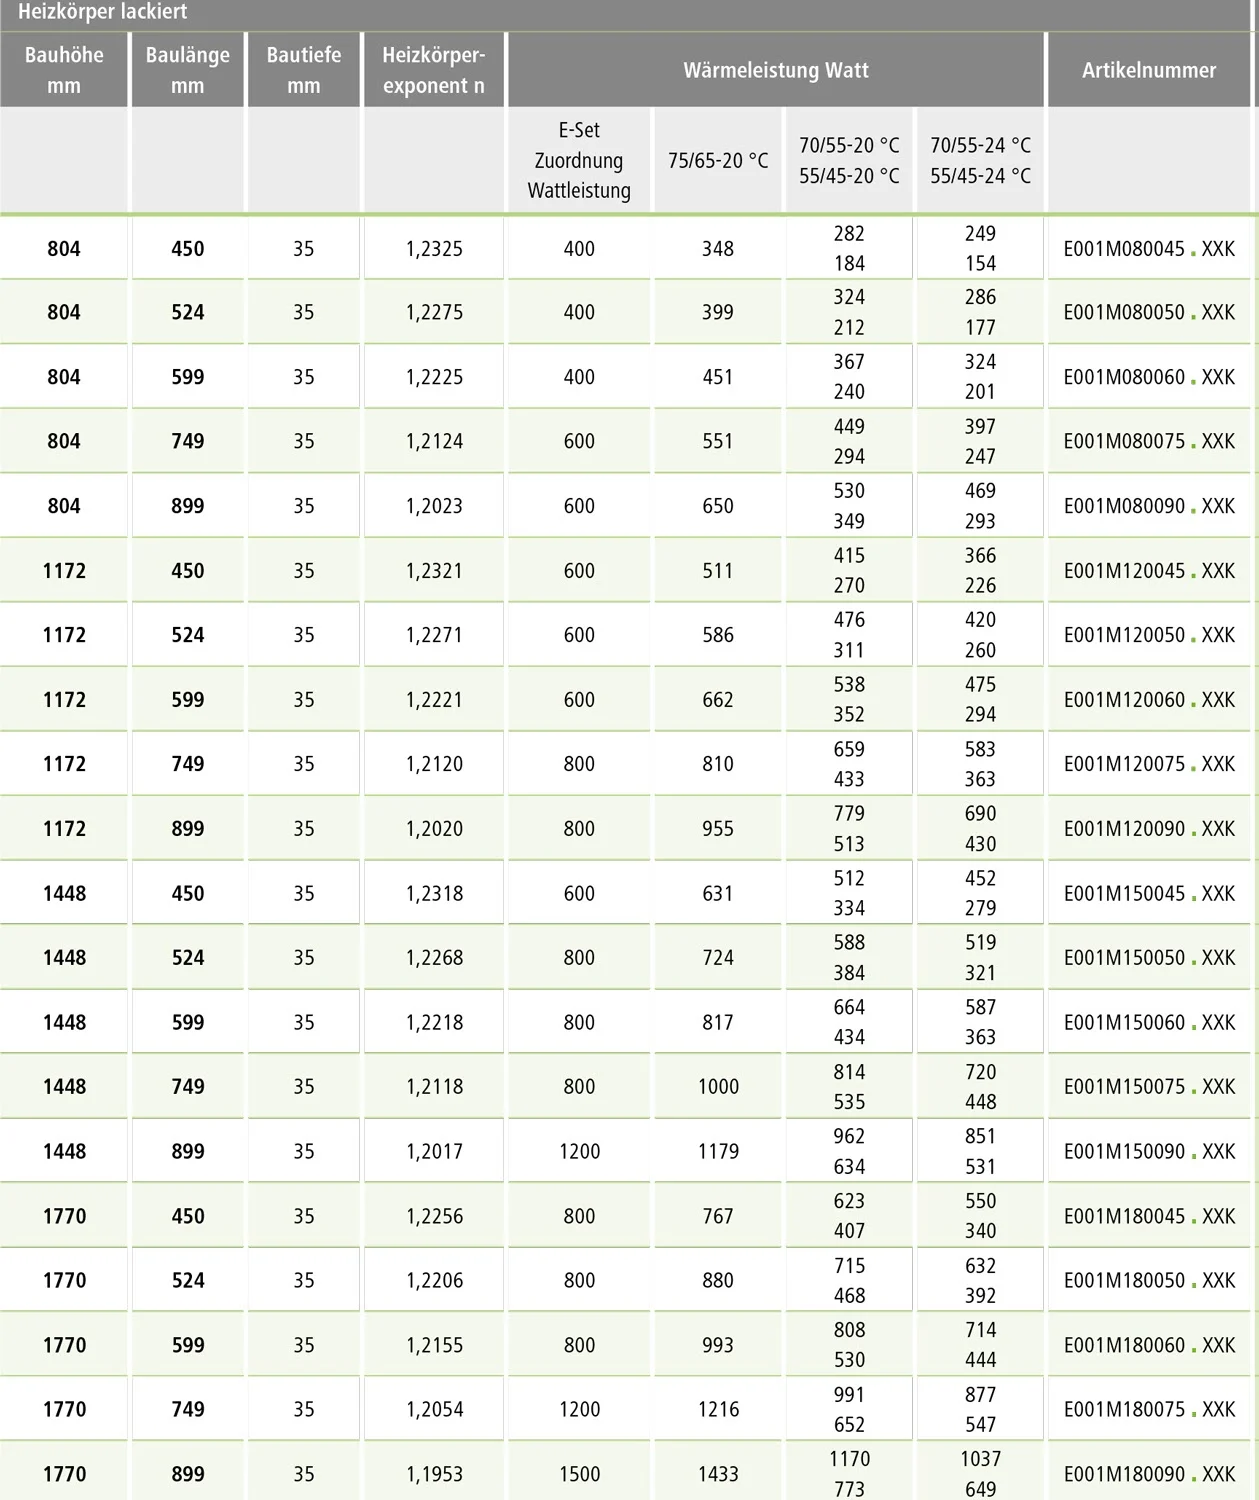The image size is (1259, 1500).
Task: Click the Bautiefe mm column header
Action: click(x=303, y=70)
